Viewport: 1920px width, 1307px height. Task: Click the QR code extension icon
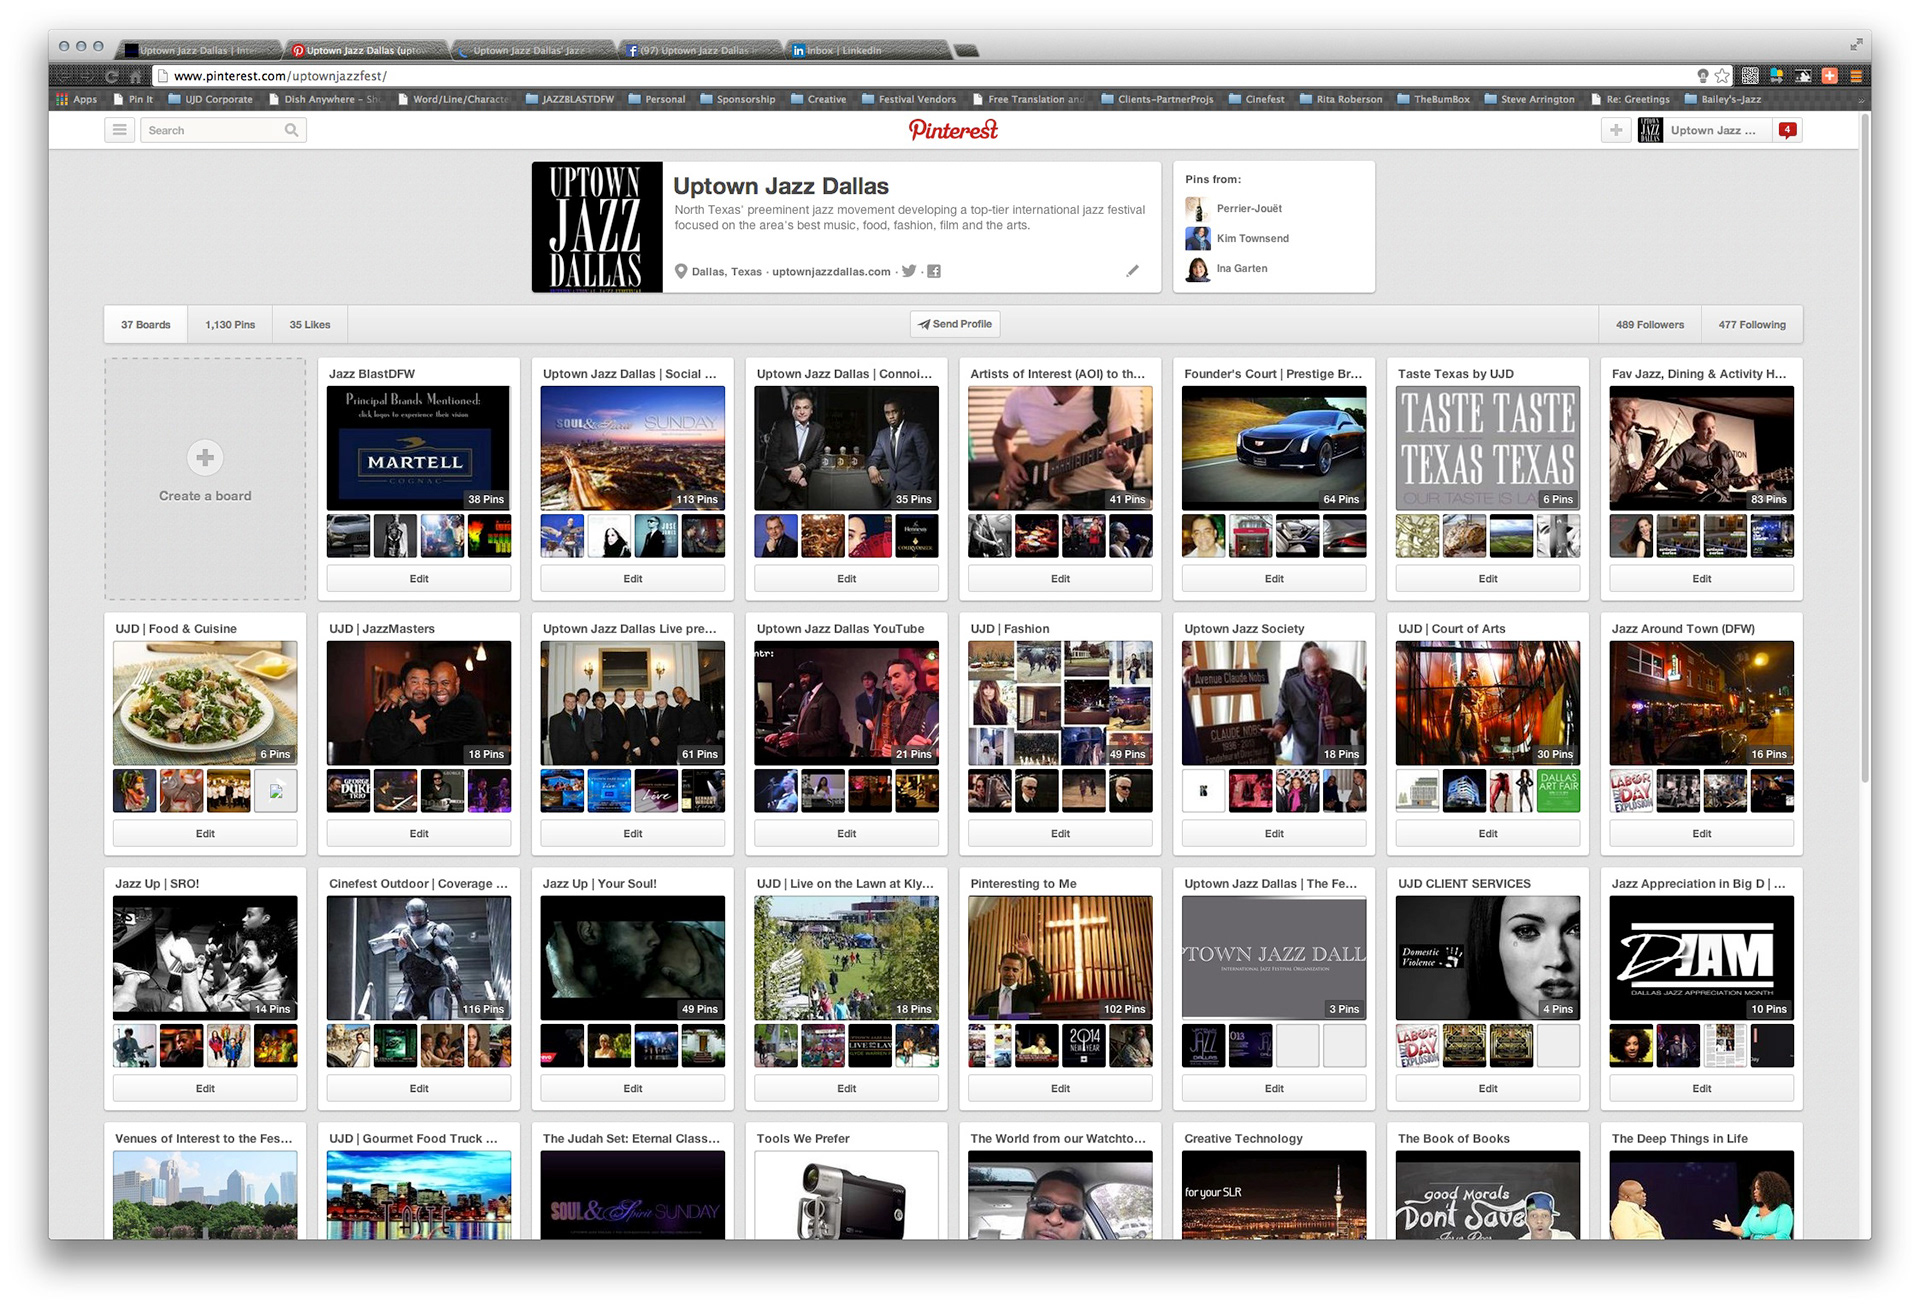point(1750,76)
